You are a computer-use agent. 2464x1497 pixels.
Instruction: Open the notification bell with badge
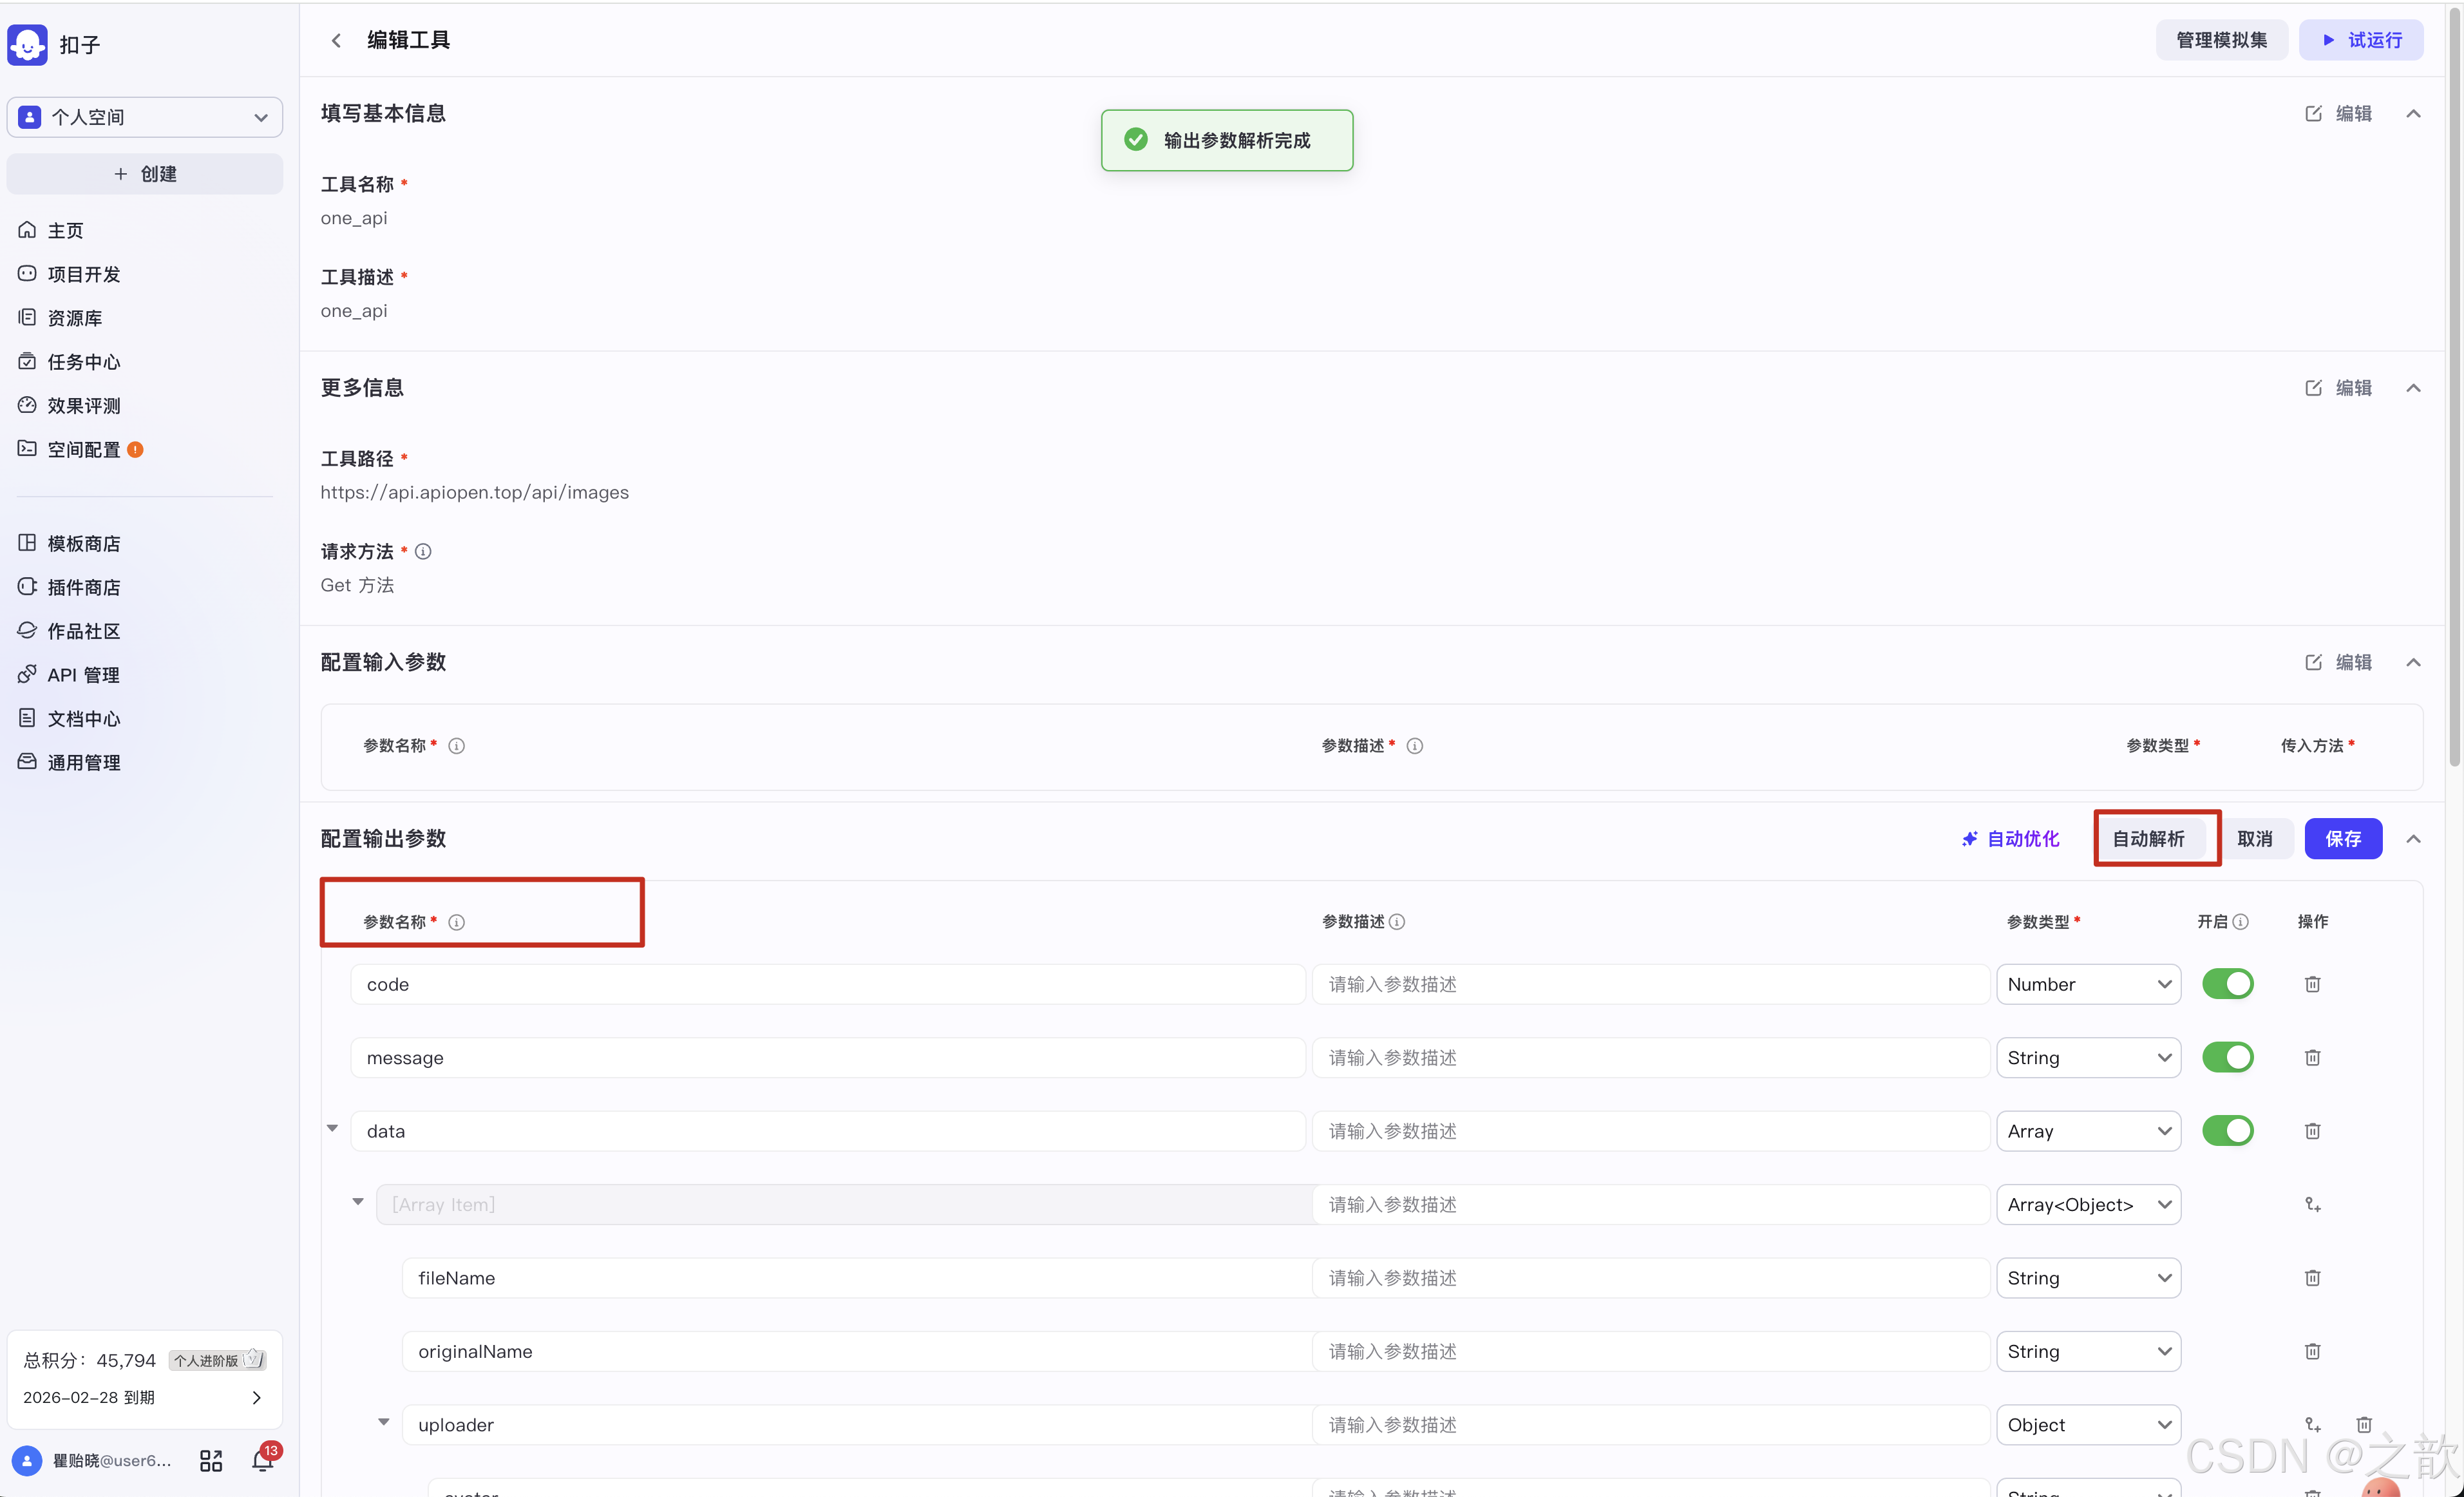click(x=263, y=1461)
